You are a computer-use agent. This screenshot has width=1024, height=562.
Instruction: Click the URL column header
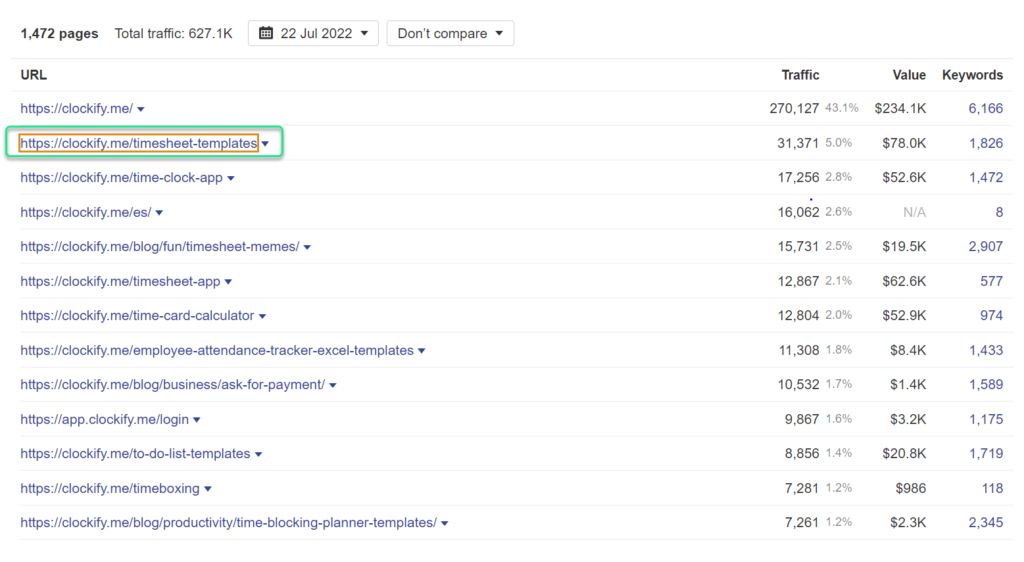pyautogui.click(x=33, y=75)
